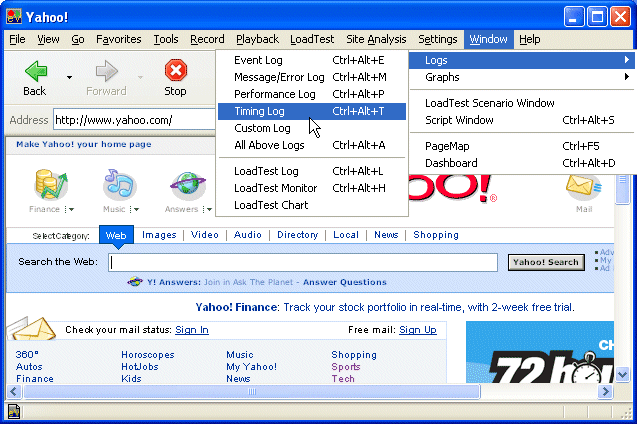The image size is (637, 424).
Task: Select the Web search category tab
Action: point(116,235)
